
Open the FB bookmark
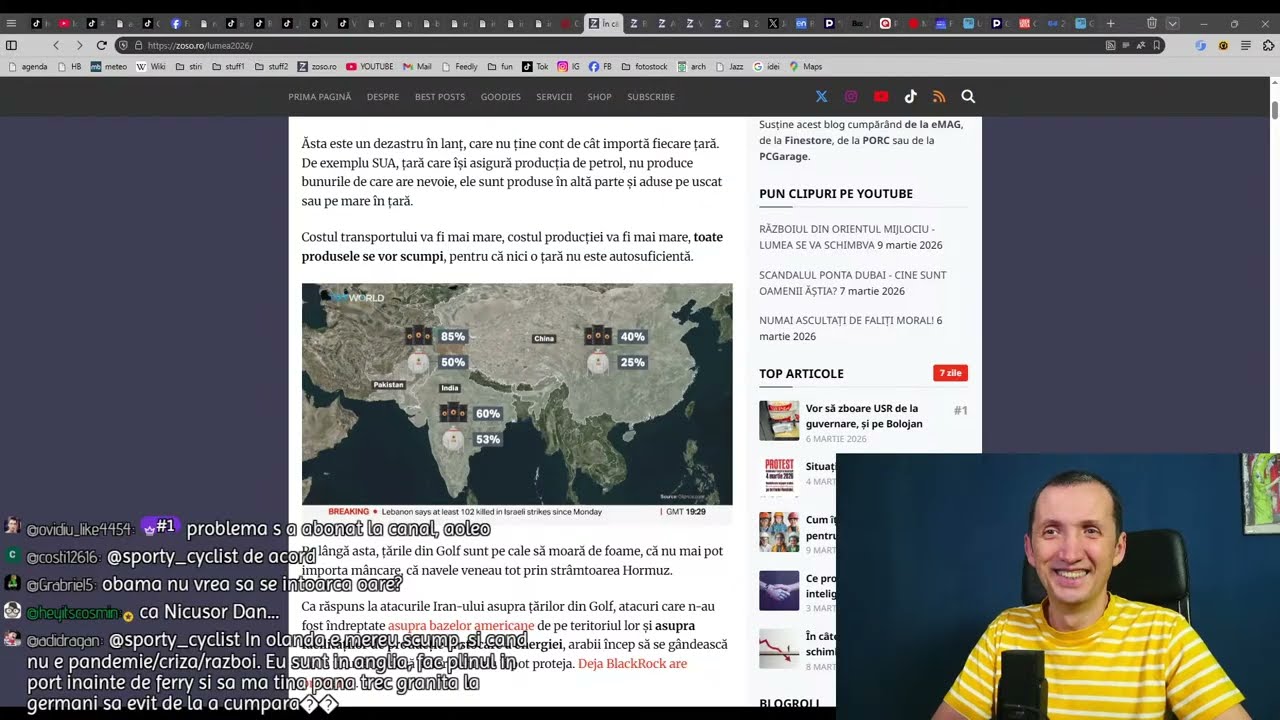coord(600,67)
